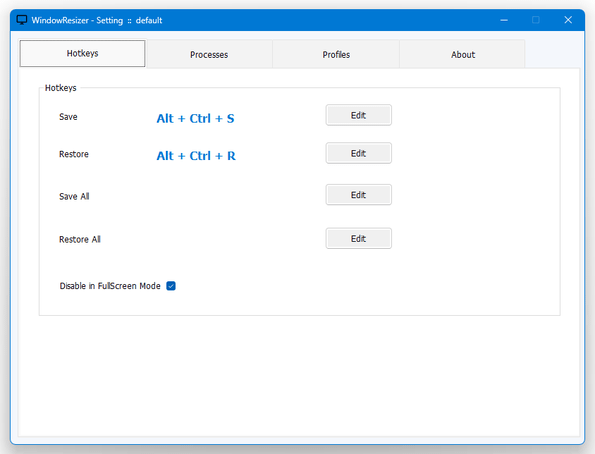Open the Processes tab
This screenshot has width=595, height=454.
pos(209,55)
